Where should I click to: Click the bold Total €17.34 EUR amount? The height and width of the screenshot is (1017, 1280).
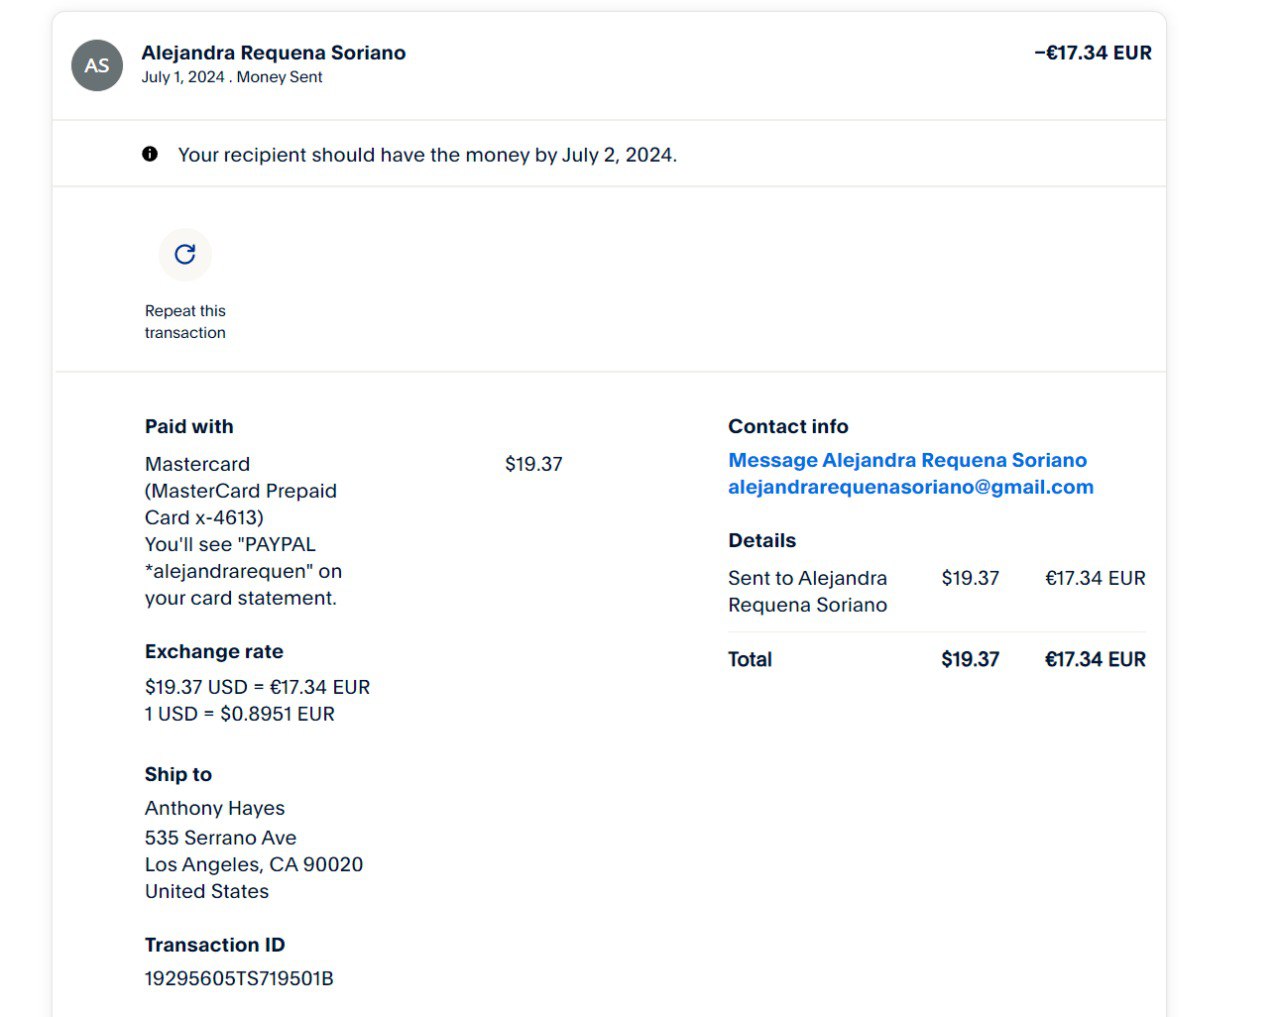pos(1095,659)
